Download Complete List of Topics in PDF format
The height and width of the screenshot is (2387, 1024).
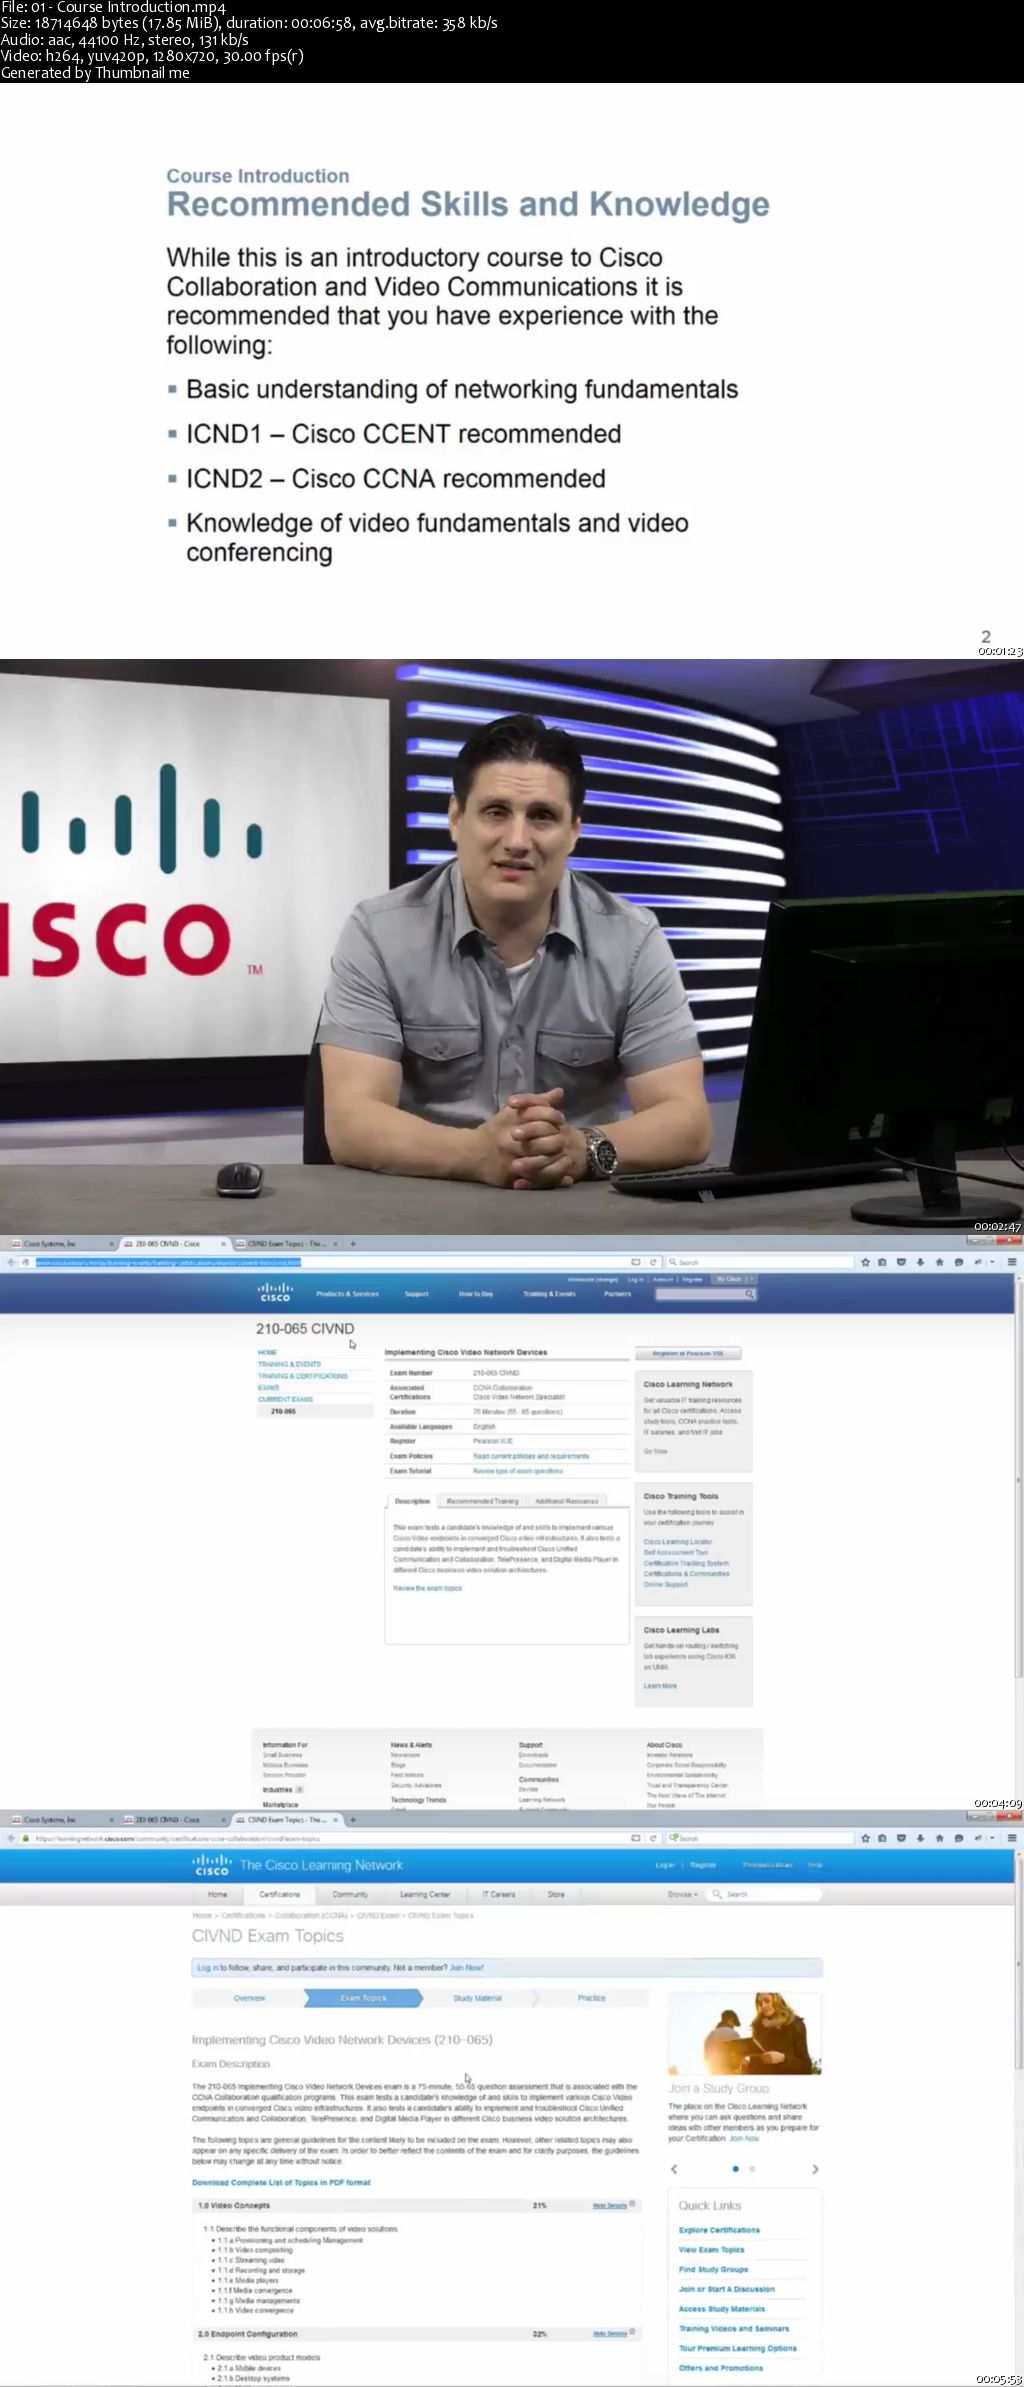pos(281,2183)
